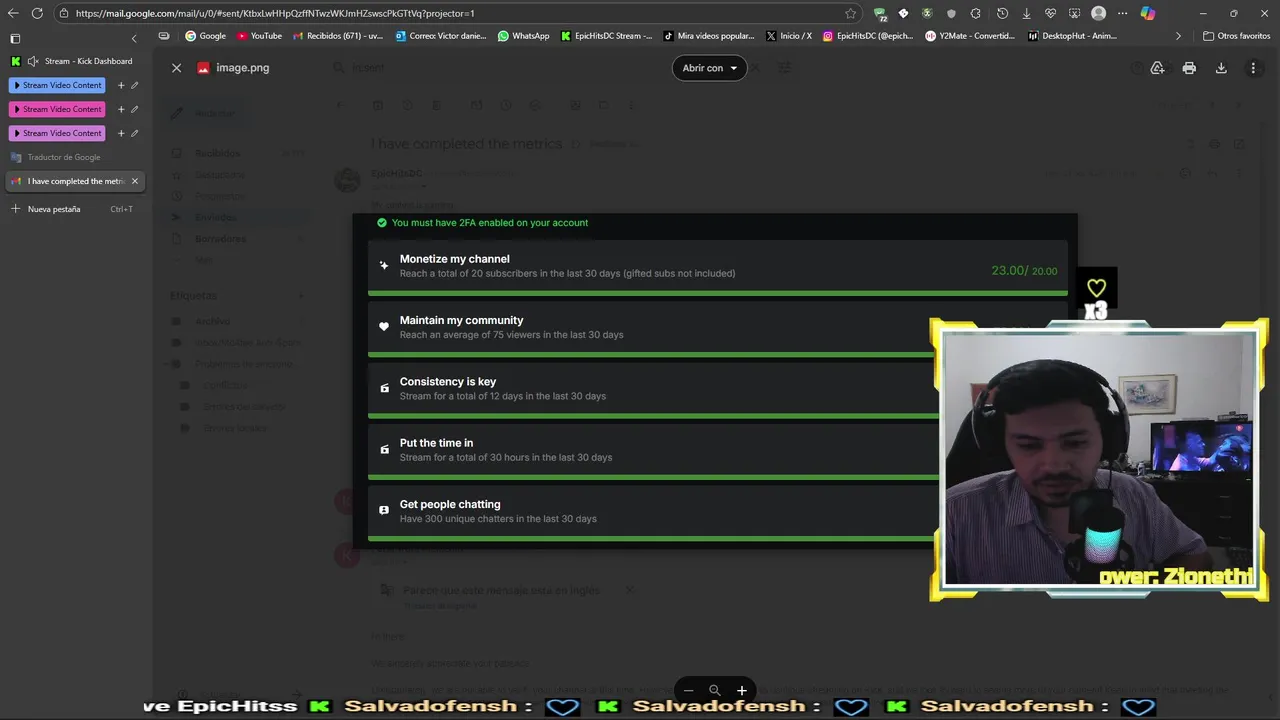This screenshot has width=1280, height=720.
Task: Add page to favorites with the star icon
Action: click(851, 13)
